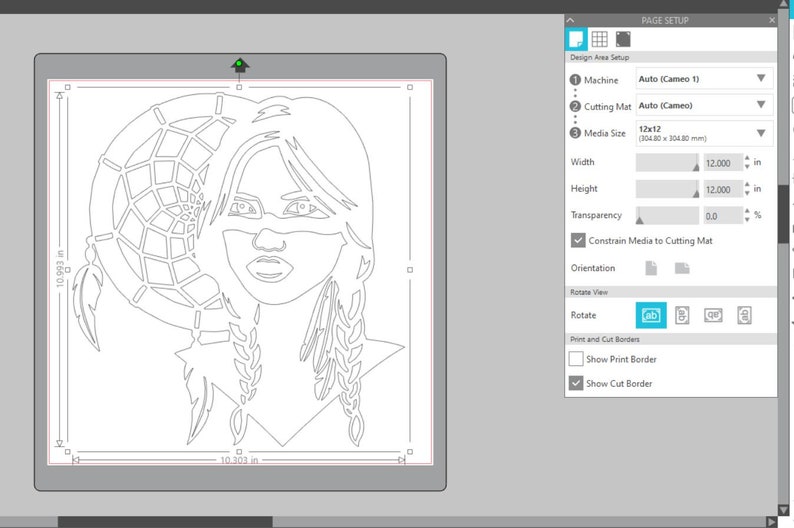The height and width of the screenshot is (528, 794).
Task: Click the left-middle selection handle
Action: coord(68,270)
